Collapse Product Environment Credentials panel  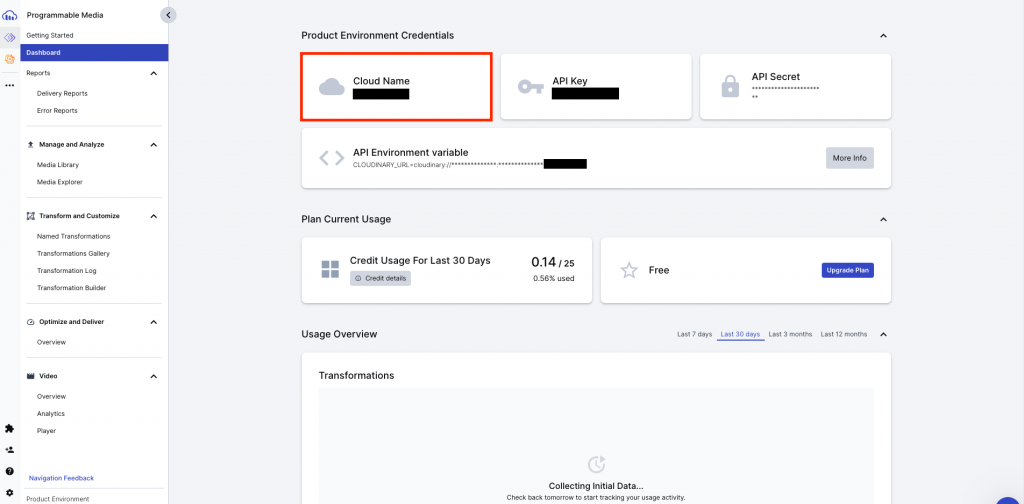point(883,35)
